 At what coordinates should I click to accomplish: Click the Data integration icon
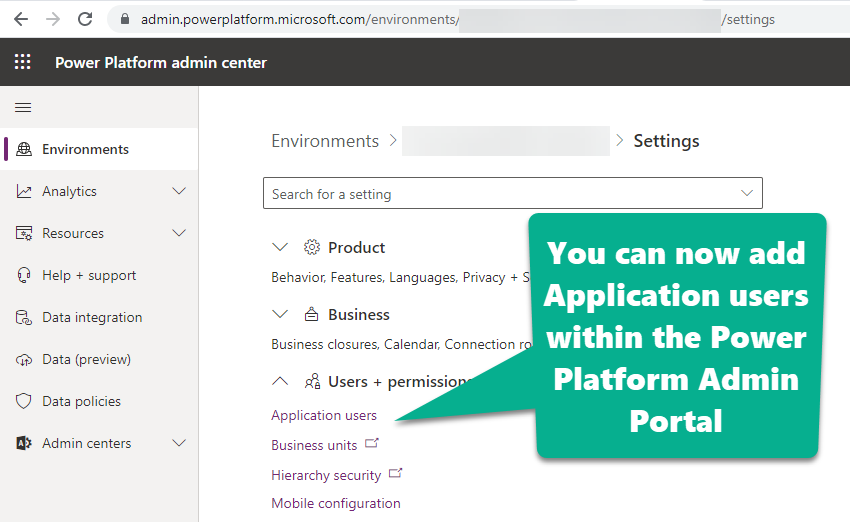[x=24, y=317]
